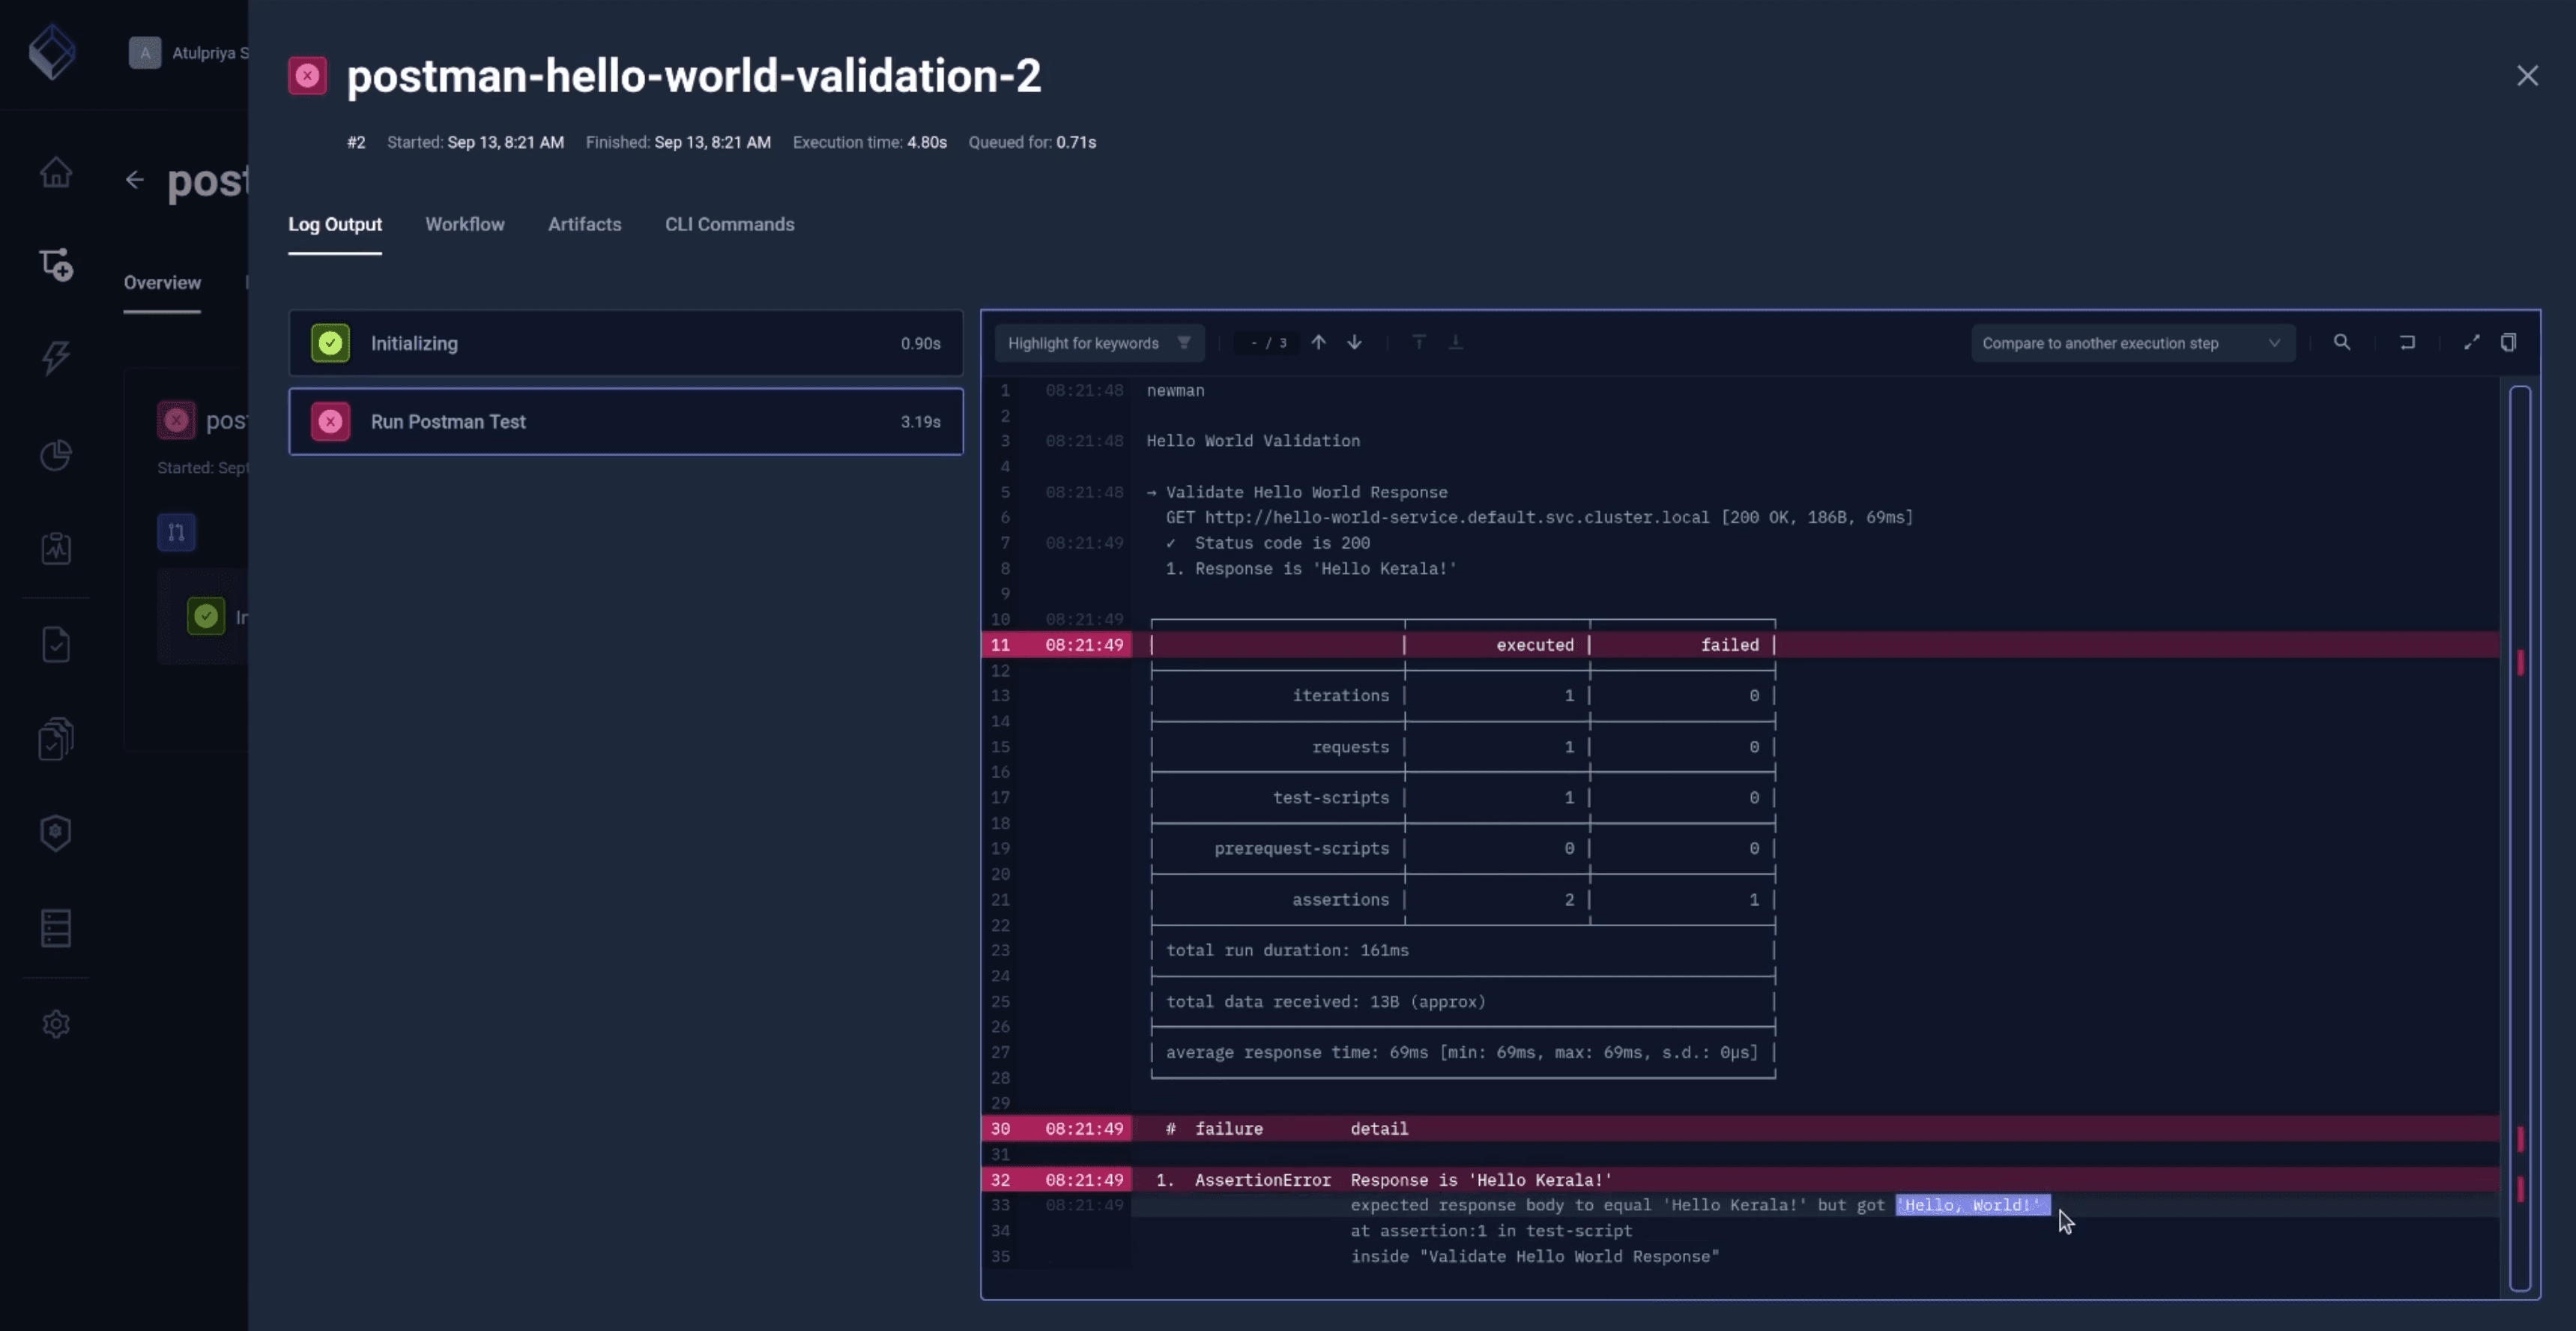Image resolution: width=2576 pixels, height=1331 pixels.
Task: Go to next keyword match arrow
Action: pos(1354,342)
